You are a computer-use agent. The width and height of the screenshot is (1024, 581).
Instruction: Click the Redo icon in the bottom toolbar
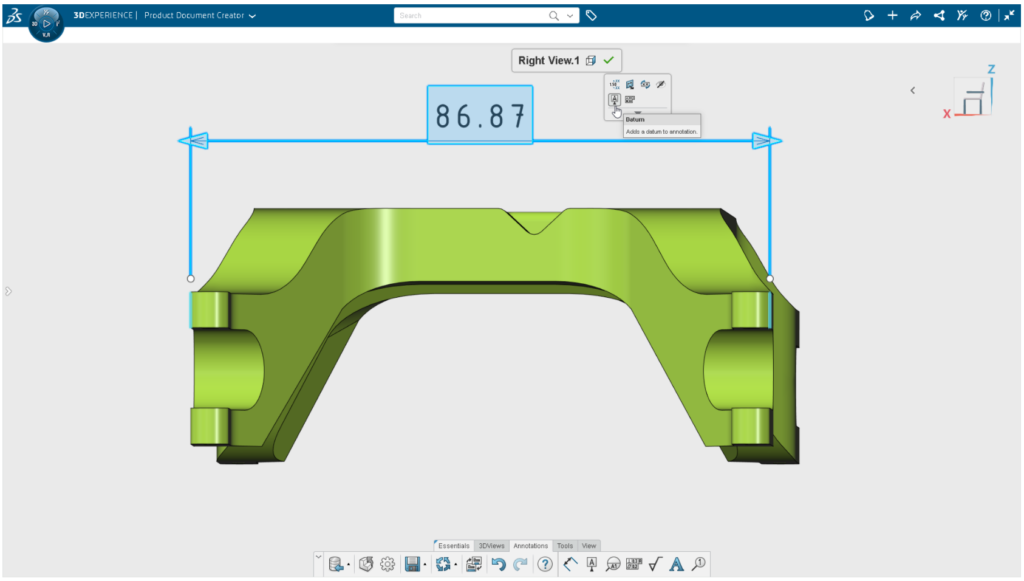[x=519, y=563]
